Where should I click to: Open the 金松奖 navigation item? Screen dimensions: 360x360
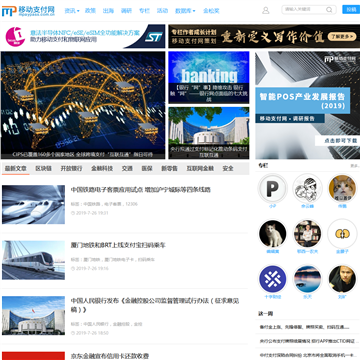211,11
